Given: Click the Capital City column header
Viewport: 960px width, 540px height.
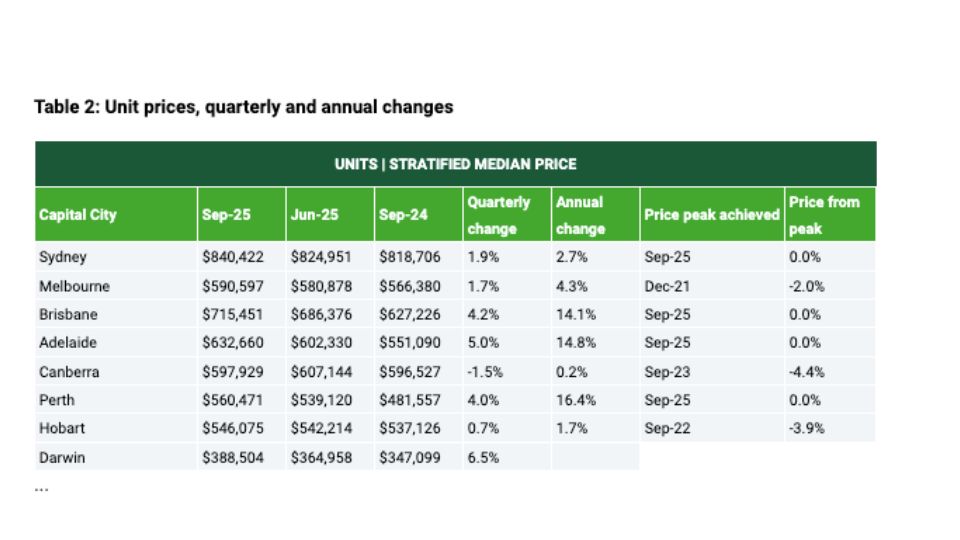Looking at the screenshot, I should point(78,215).
